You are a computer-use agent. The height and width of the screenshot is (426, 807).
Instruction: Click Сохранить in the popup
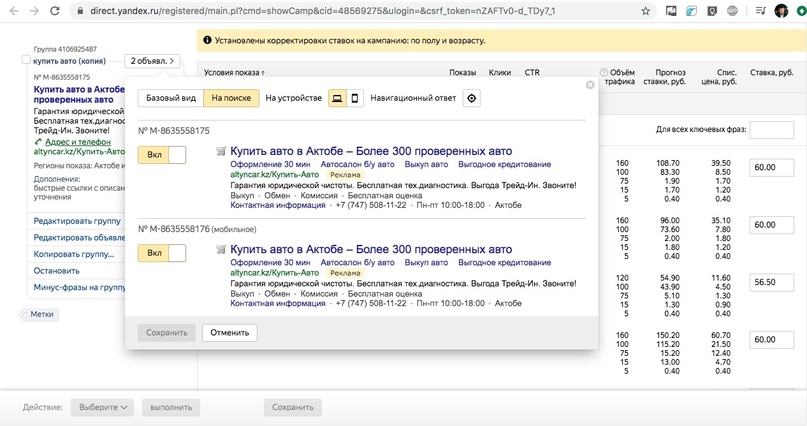click(x=167, y=333)
